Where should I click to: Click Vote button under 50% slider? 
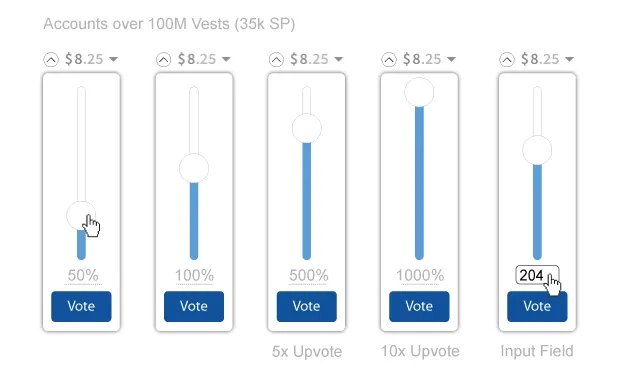[81, 306]
